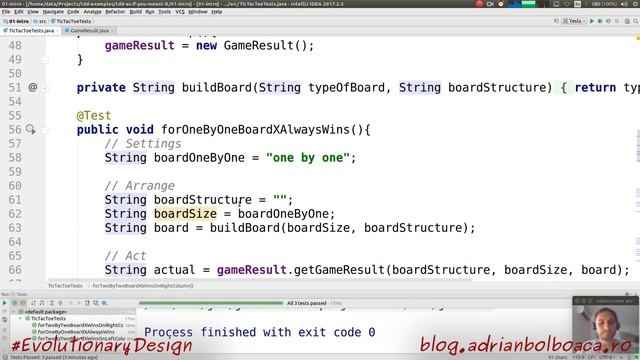The width and height of the screenshot is (640, 360).
Task: Sort tests alphabetically in Run panel
Action: click(33, 303)
